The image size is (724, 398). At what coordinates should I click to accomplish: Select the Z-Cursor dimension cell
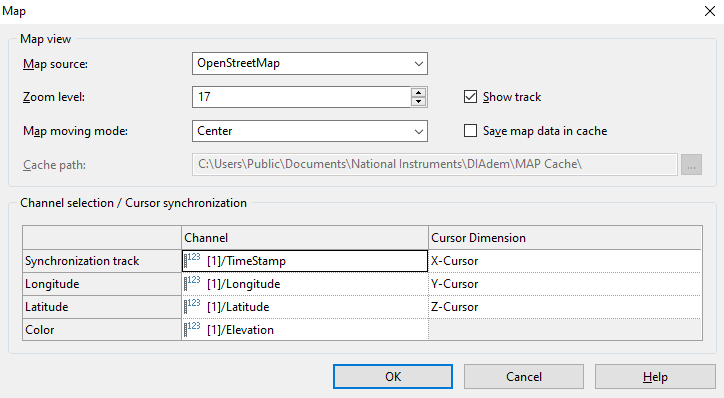565,307
